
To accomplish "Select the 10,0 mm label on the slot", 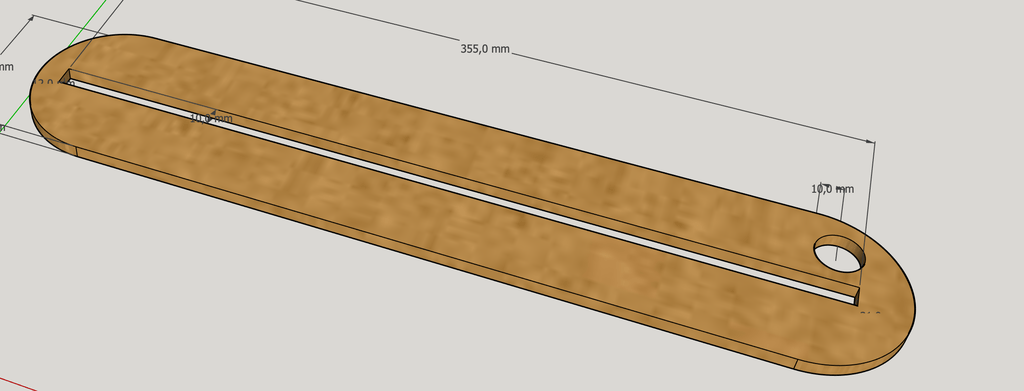I will [211, 118].
